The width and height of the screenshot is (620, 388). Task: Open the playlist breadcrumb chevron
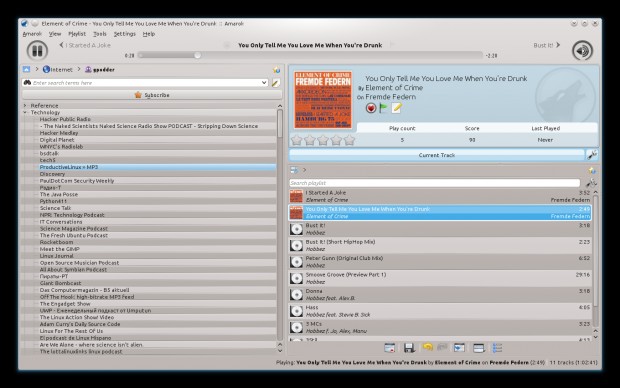click(304, 170)
